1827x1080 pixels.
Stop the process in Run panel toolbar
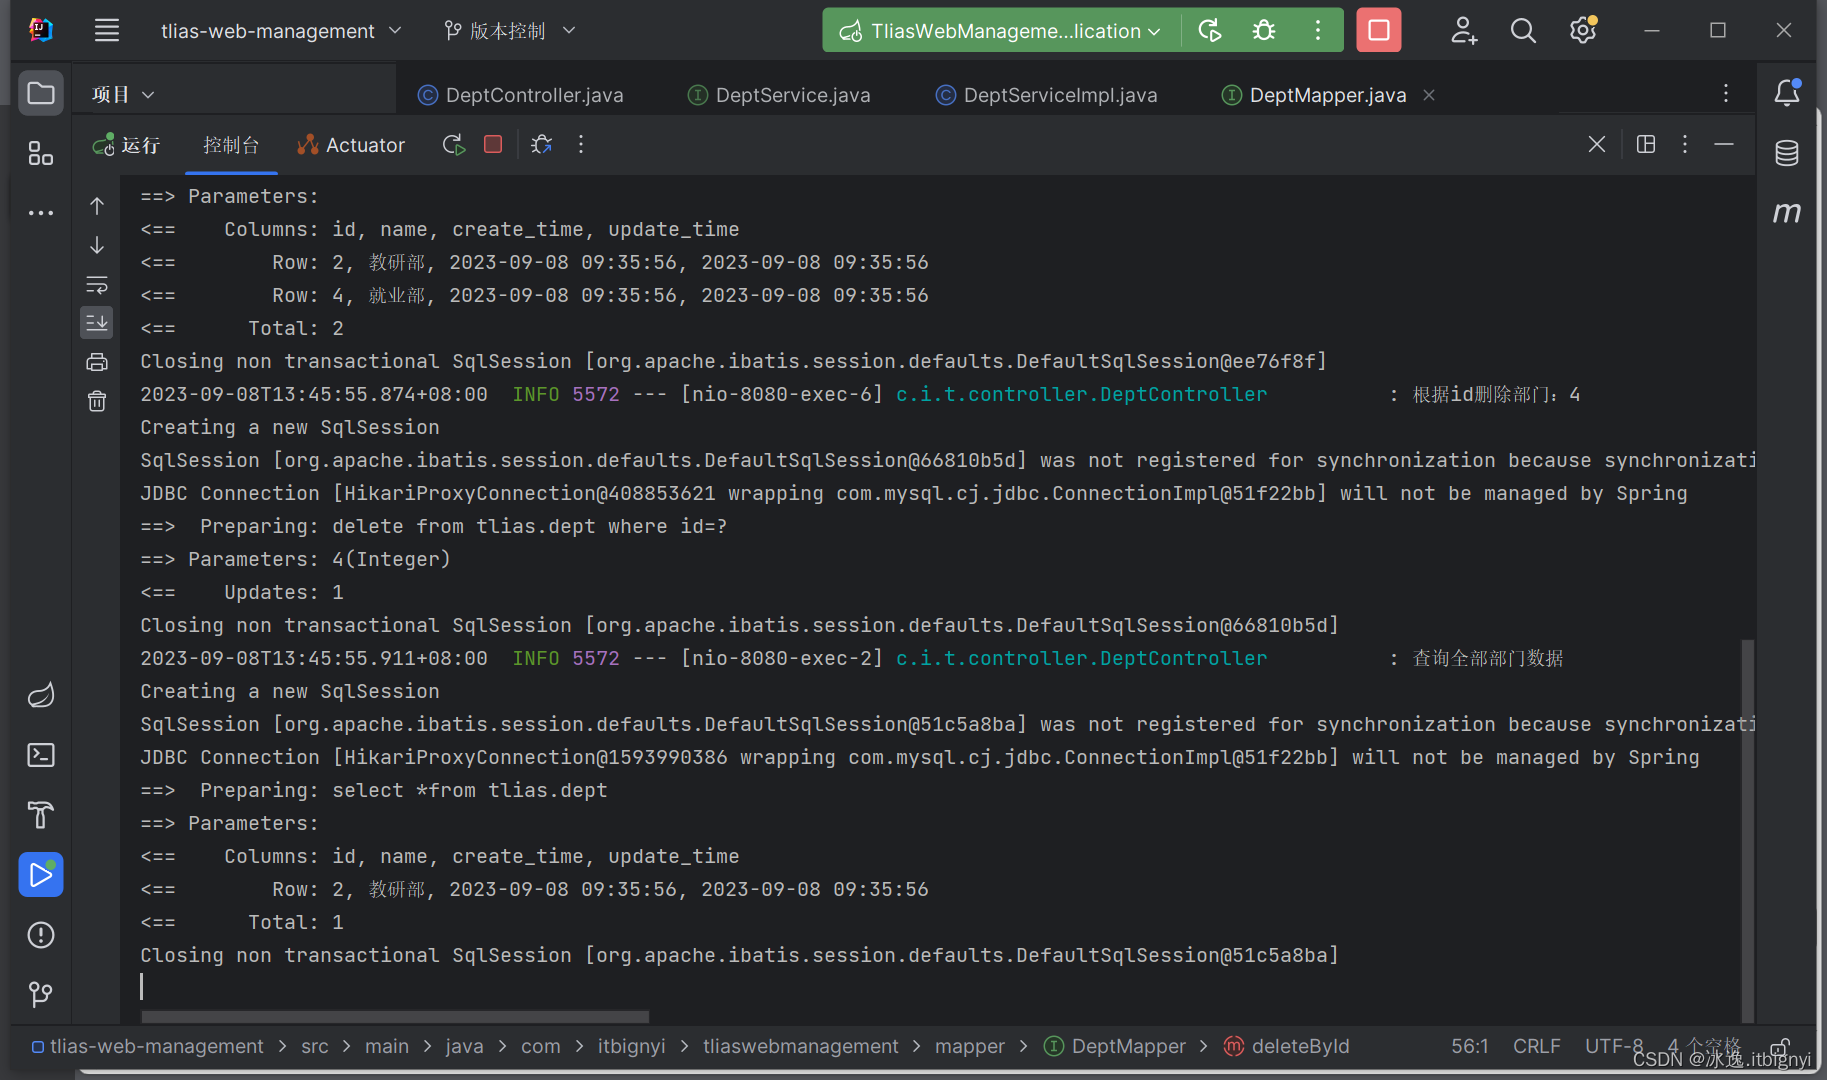(493, 145)
